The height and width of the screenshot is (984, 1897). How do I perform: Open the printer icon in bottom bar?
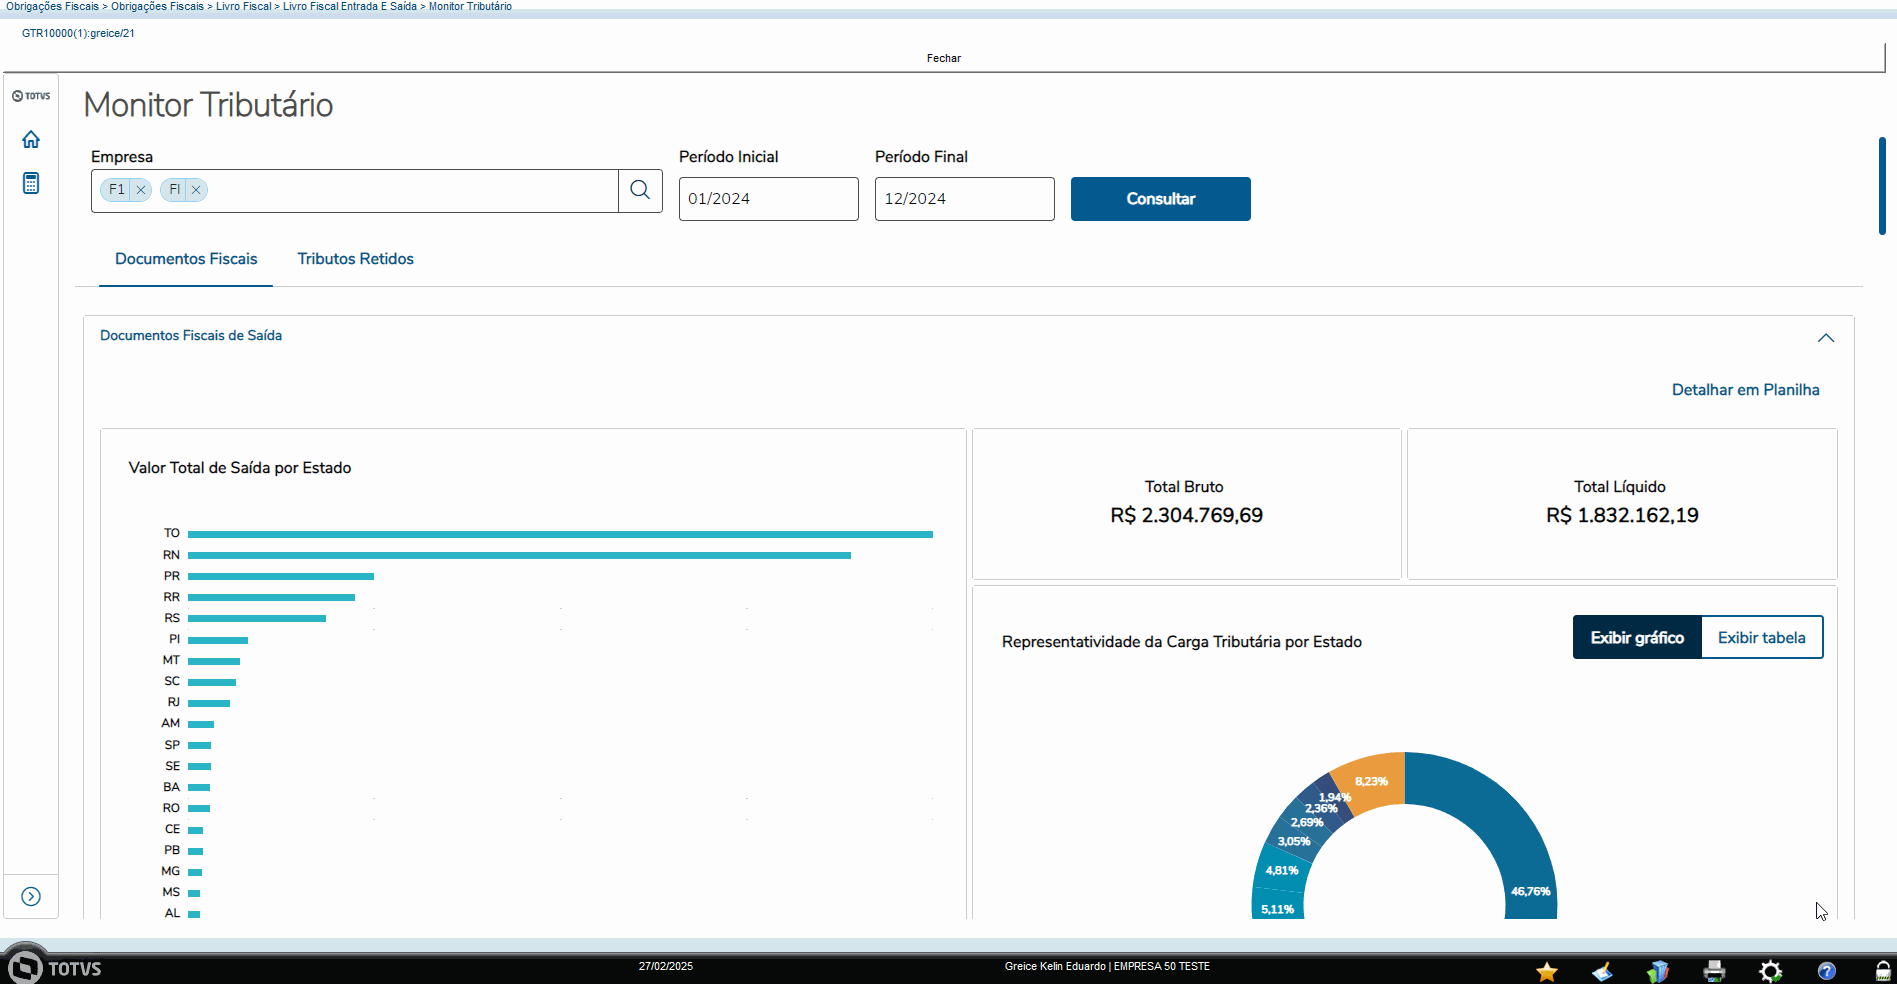(x=1714, y=971)
